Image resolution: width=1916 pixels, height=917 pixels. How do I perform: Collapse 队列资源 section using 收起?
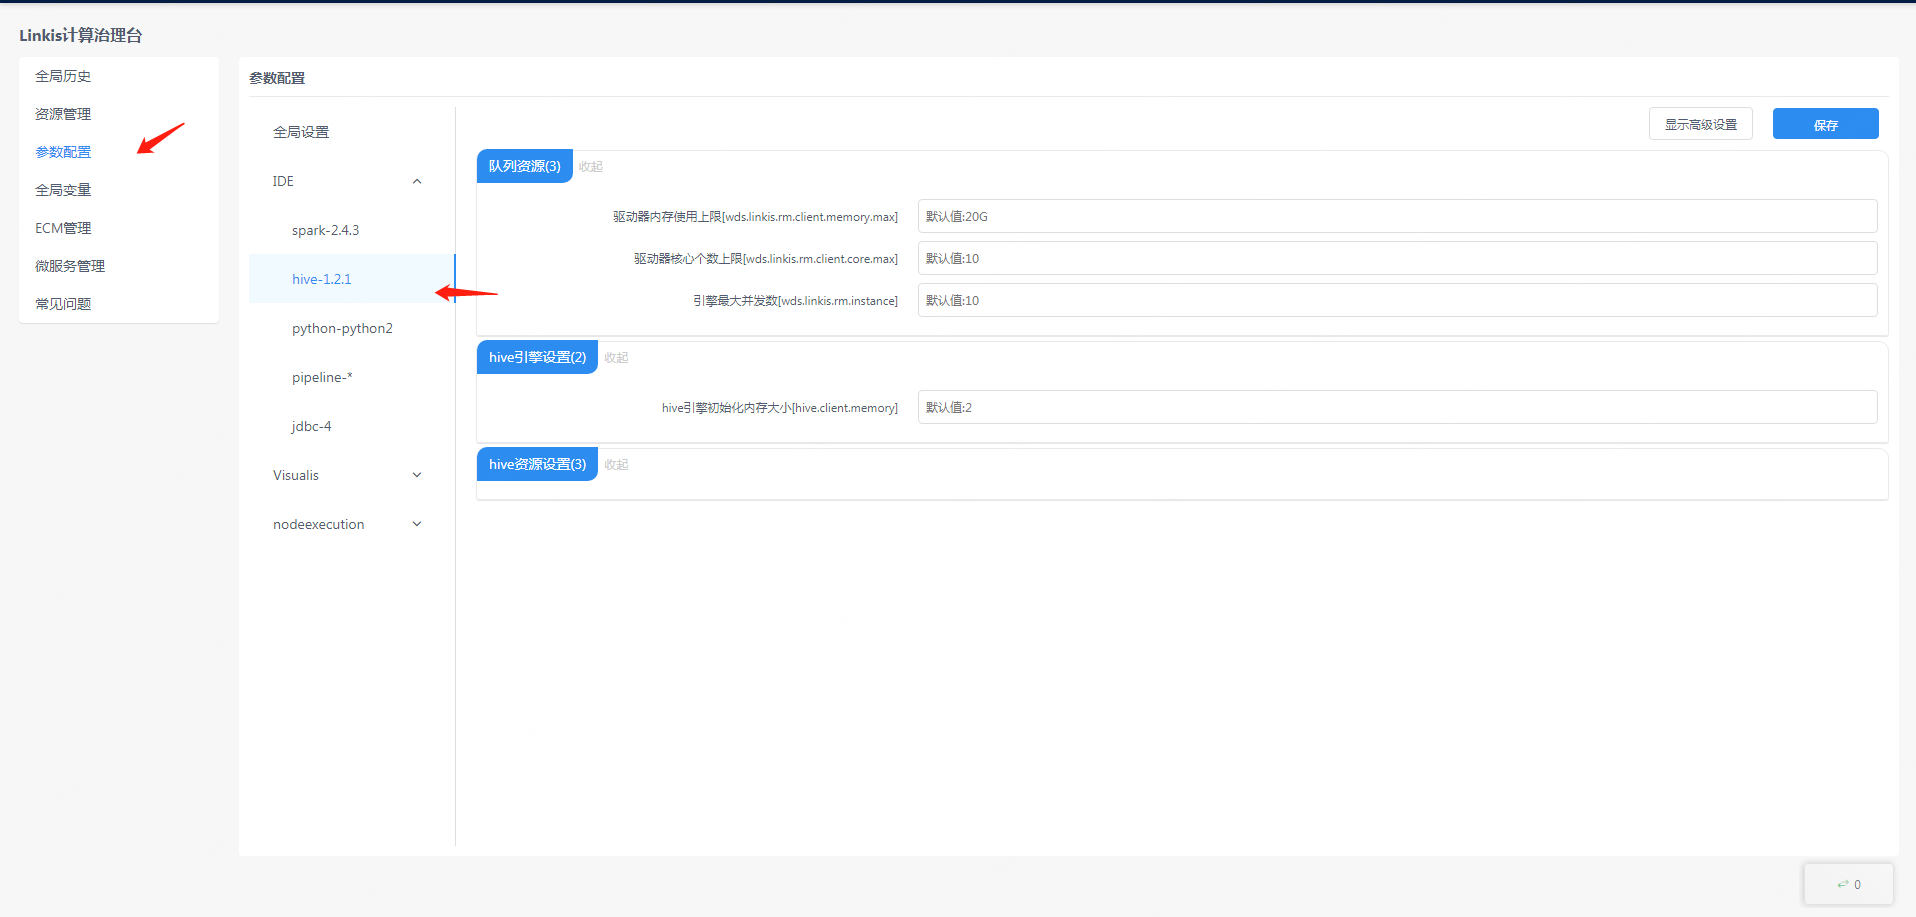(591, 167)
